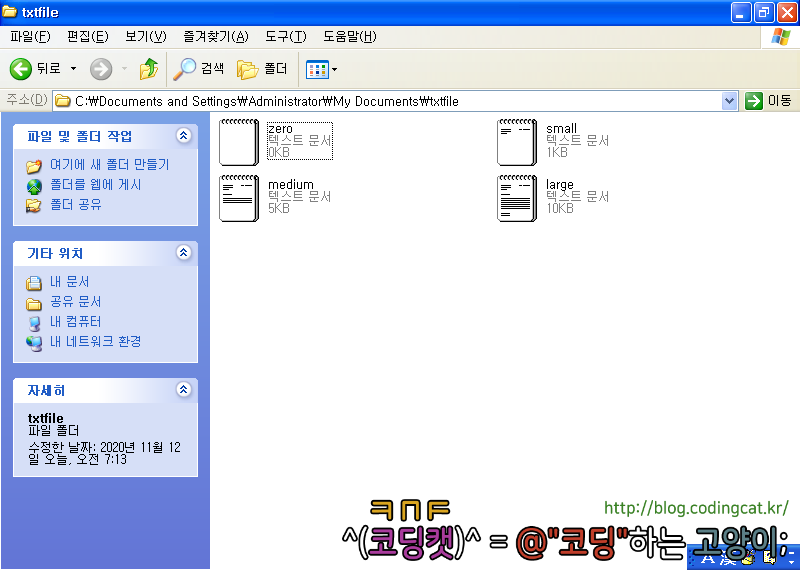The image size is (800, 570).
Task: Click the new folder icon in tasks
Action: pyautogui.click(x=34, y=166)
